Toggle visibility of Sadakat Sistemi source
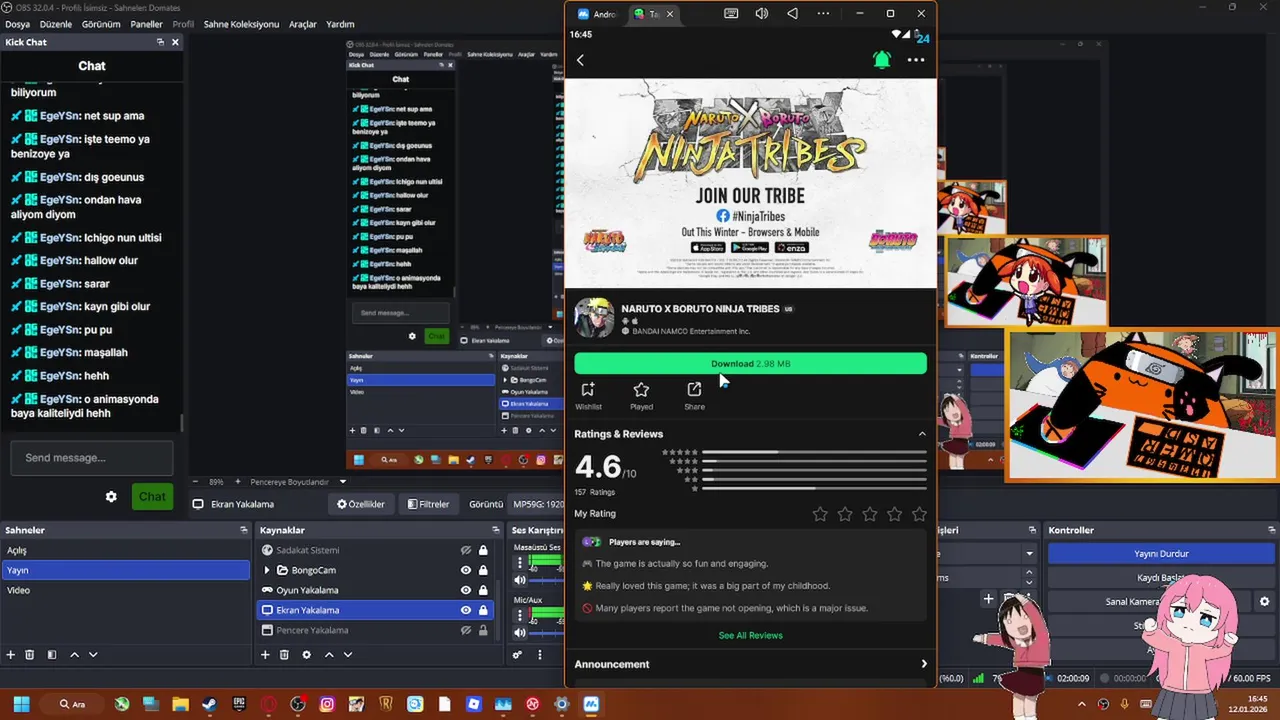Image resolution: width=1280 pixels, height=720 pixels. (466, 550)
